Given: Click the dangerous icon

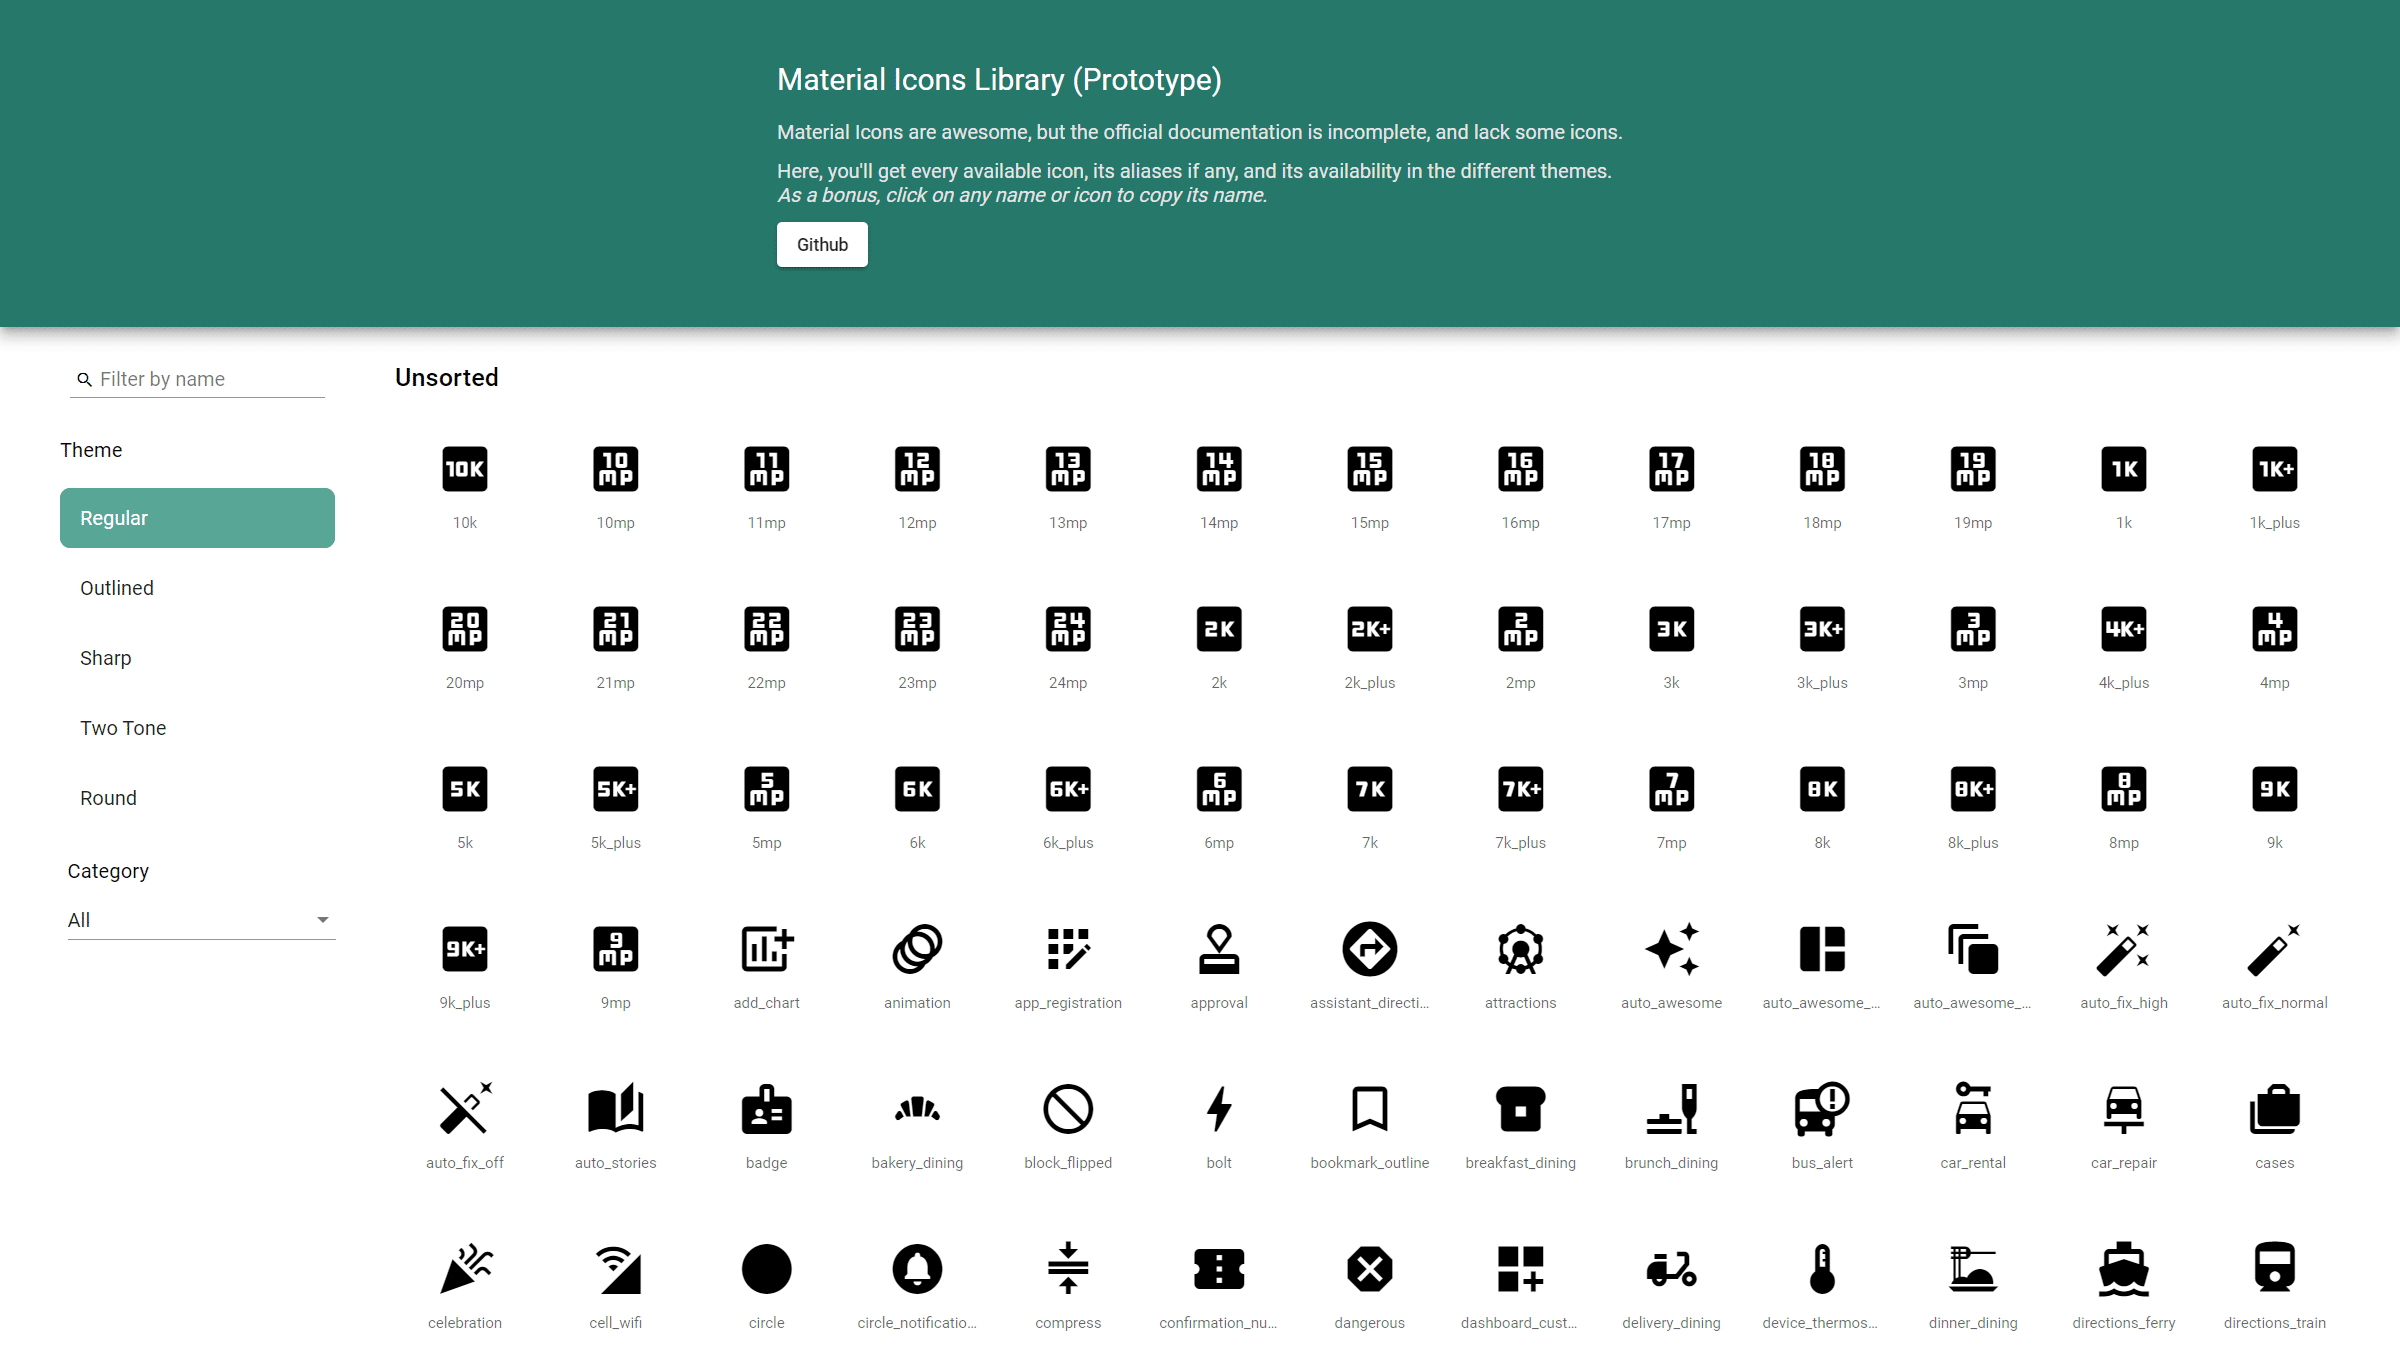Looking at the screenshot, I should (1368, 1269).
